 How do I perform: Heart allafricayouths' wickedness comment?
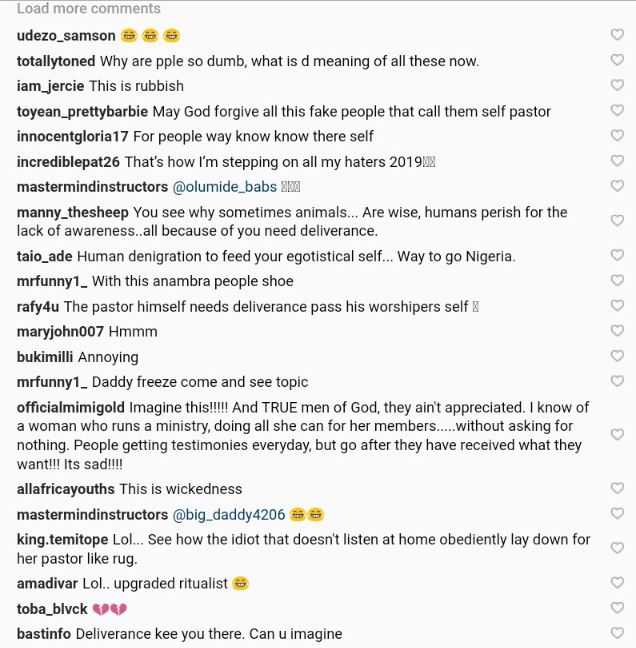coord(617,489)
